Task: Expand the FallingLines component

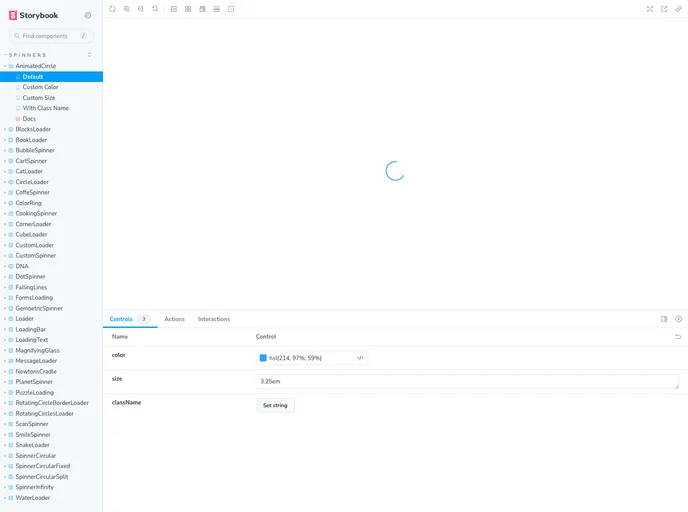Action: 31,287
